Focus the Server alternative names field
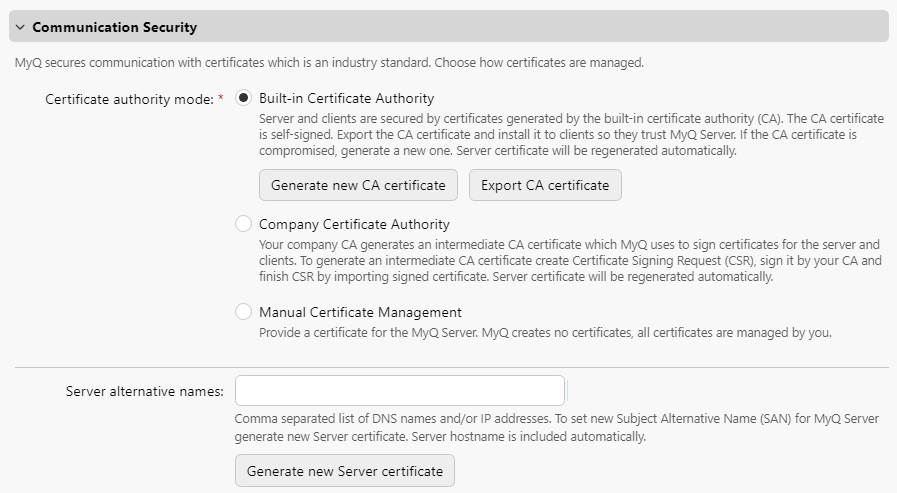The width and height of the screenshot is (897, 493). [x=399, y=390]
